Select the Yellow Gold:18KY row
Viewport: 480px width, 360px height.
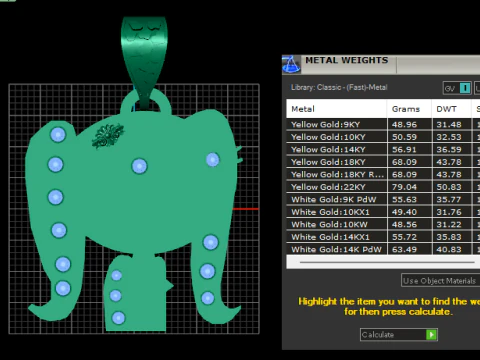pos(383,162)
